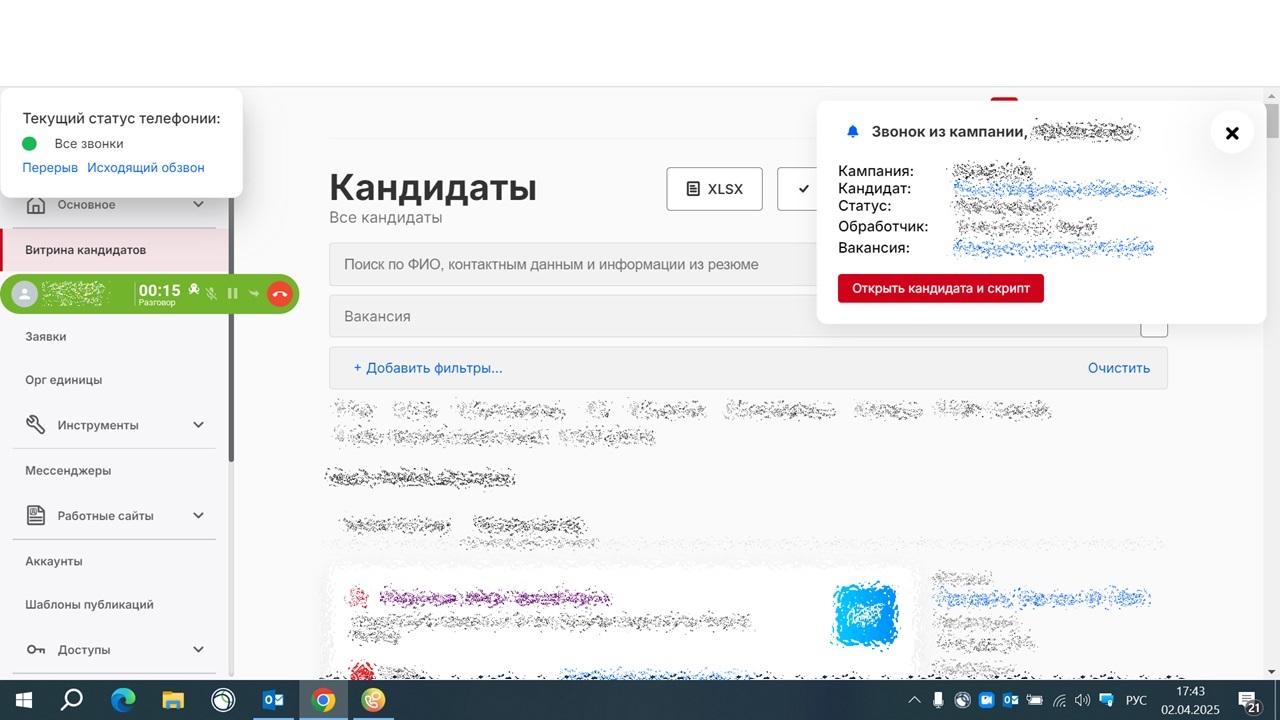Viewport: 1280px width, 720px height.
Task: Open 'Мессенджеры' in the sidebar
Action: [x=68, y=471]
